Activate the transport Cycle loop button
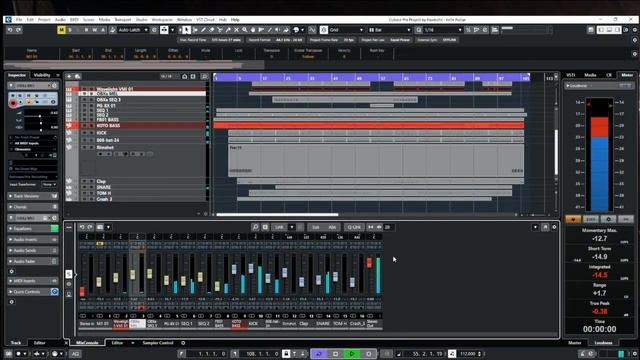This screenshot has height=360, width=640. (318, 354)
